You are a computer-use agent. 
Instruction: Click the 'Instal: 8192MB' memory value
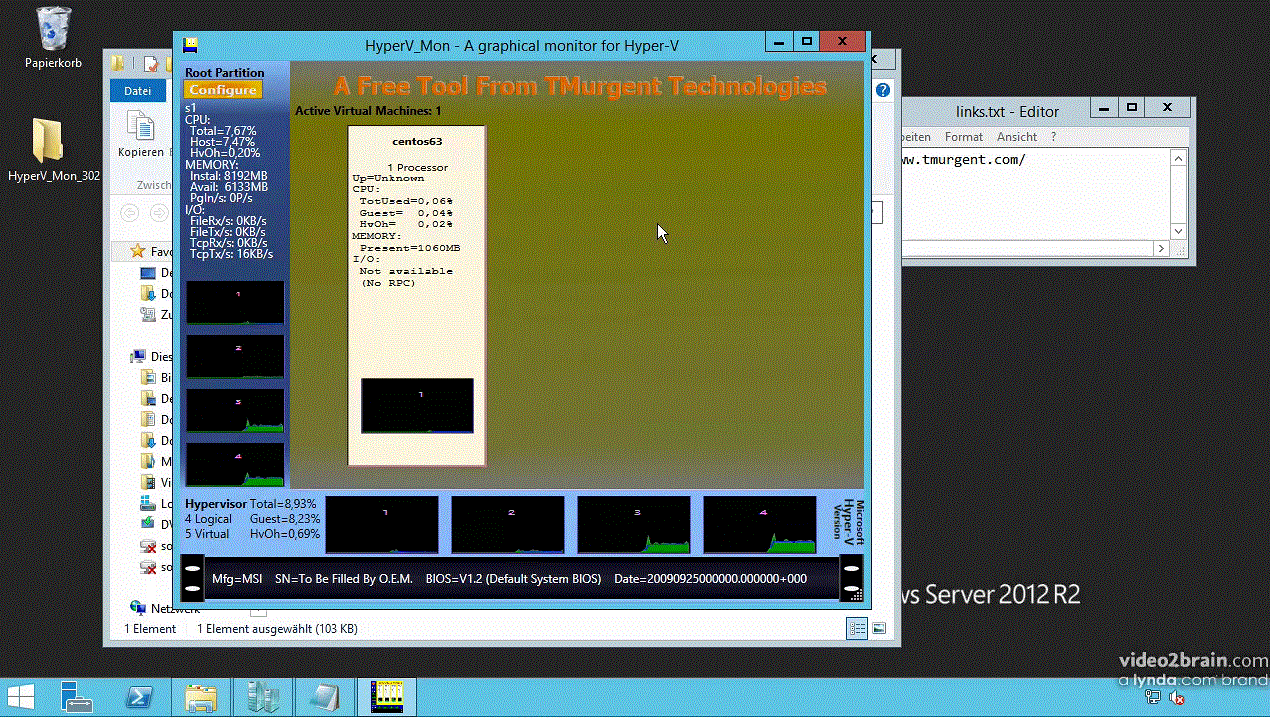(x=229, y=176)
